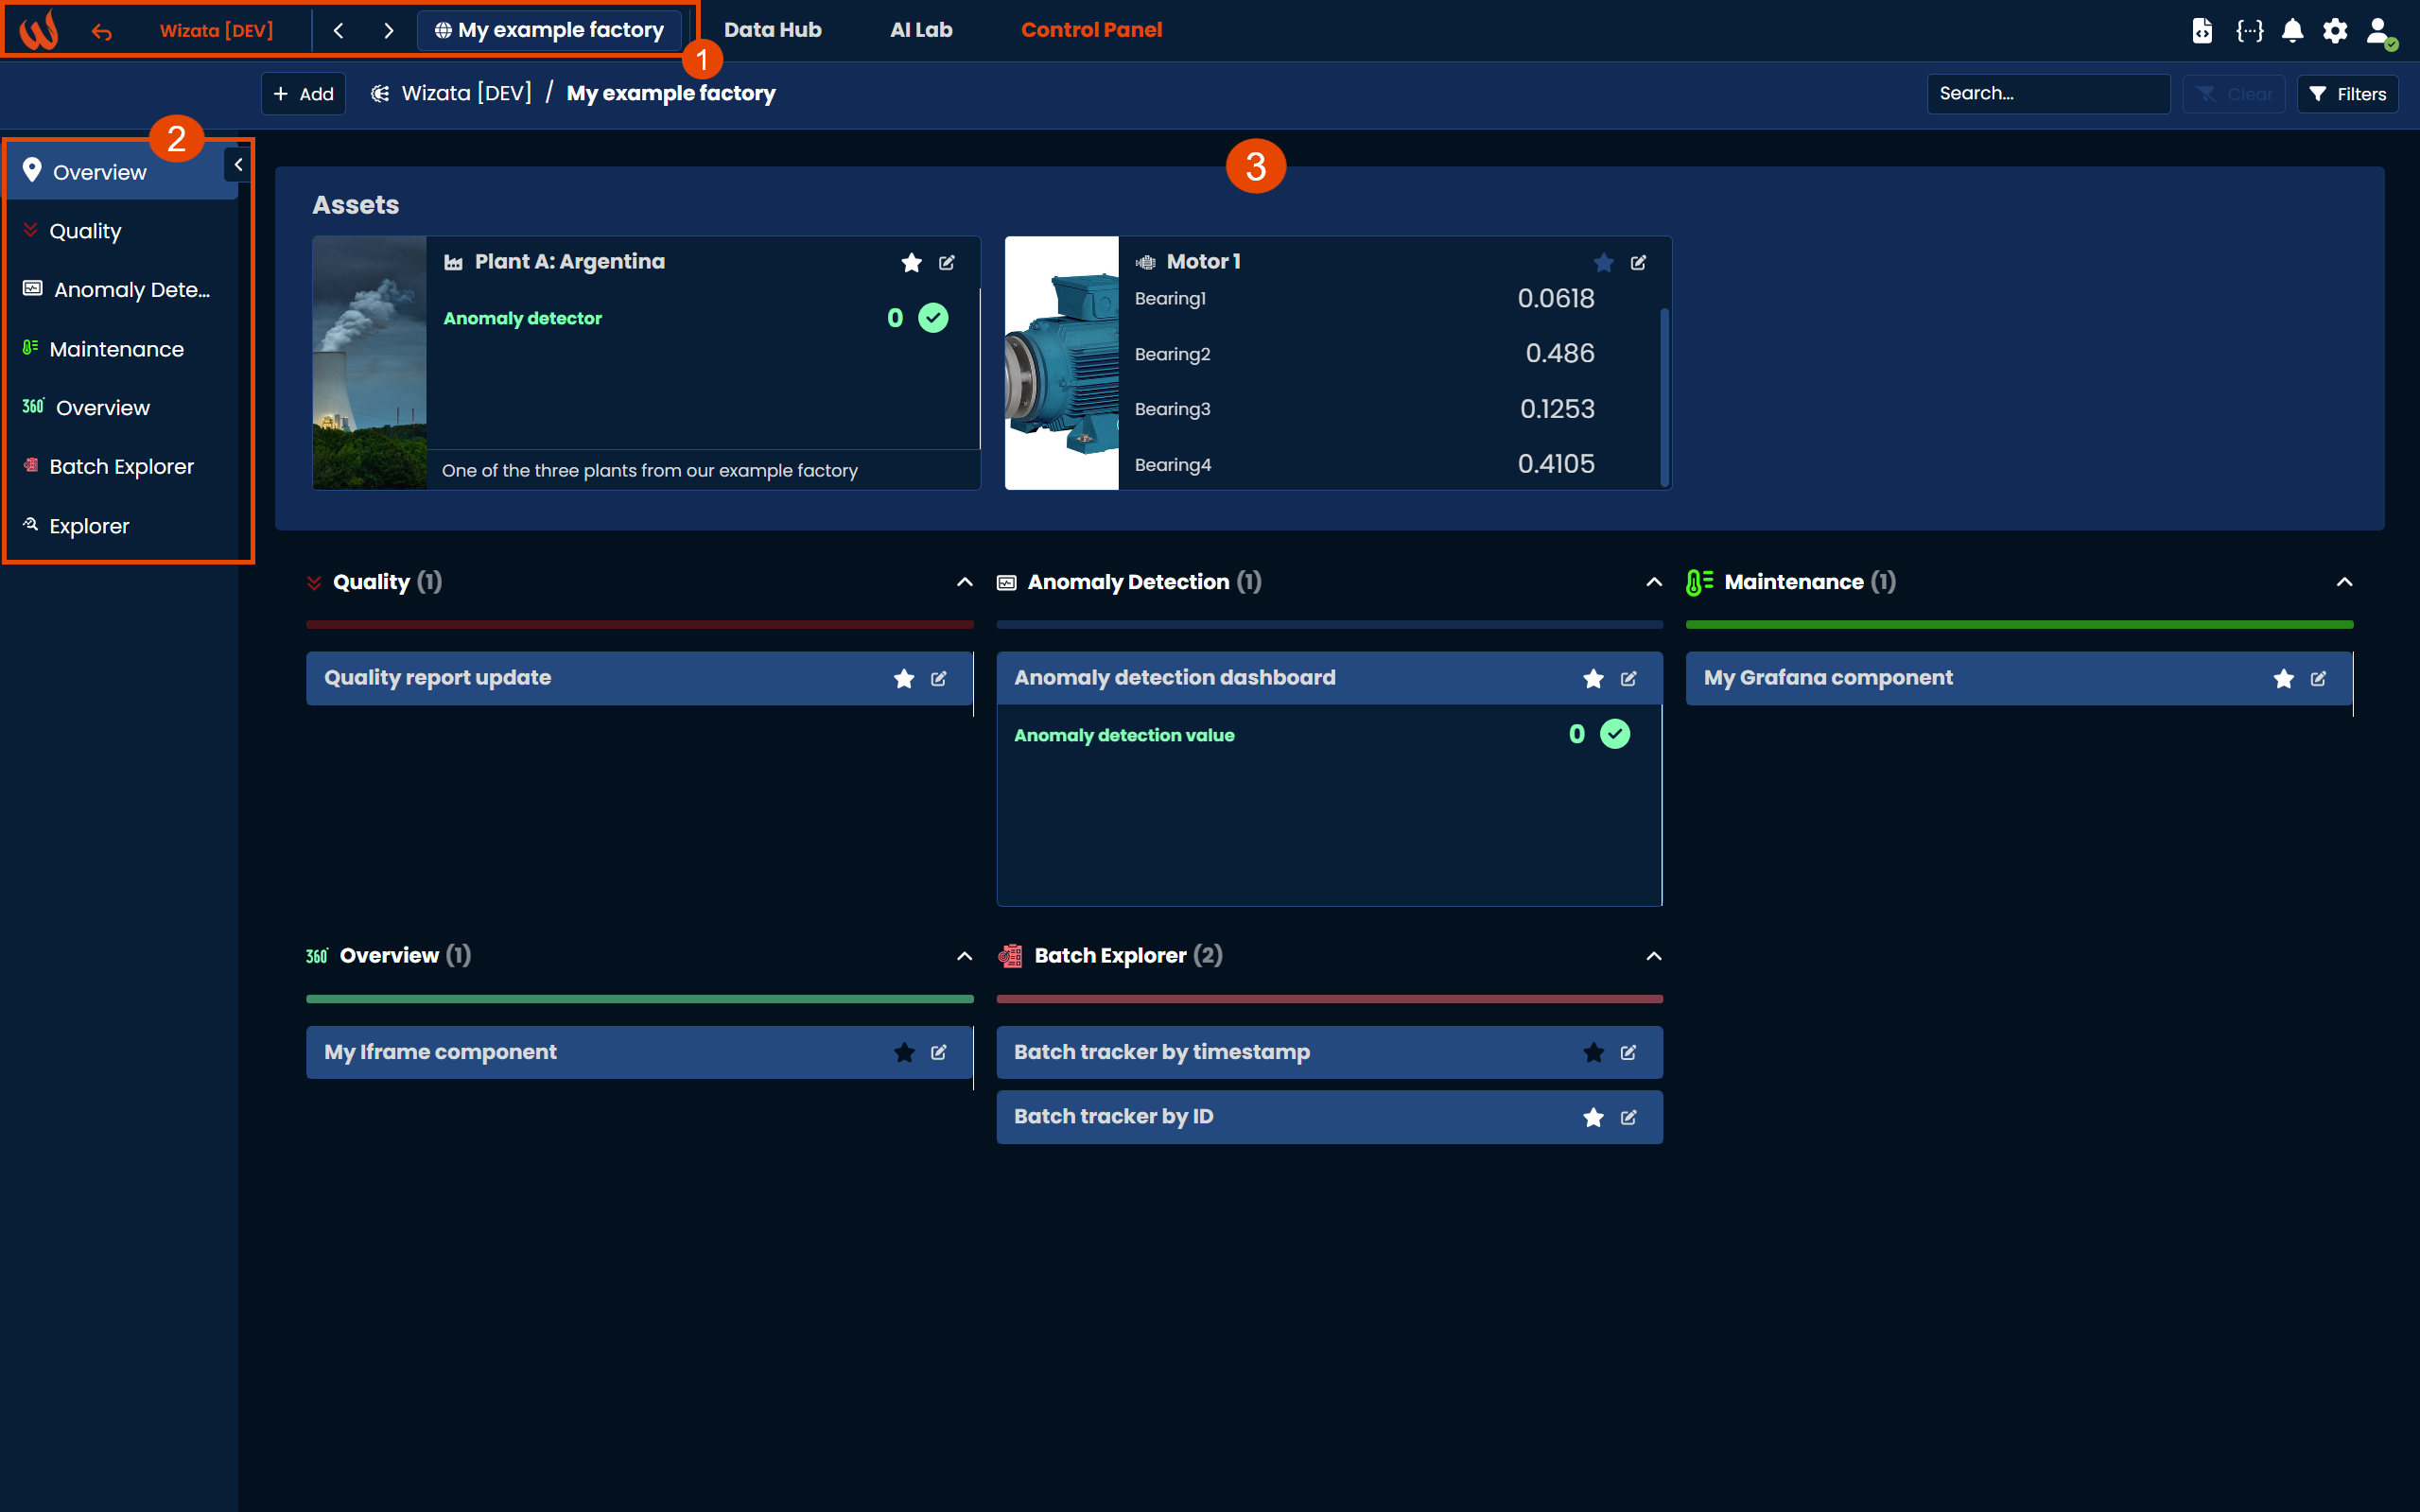Unfavorite Batch tracker by ID star

[1593, 1118]
